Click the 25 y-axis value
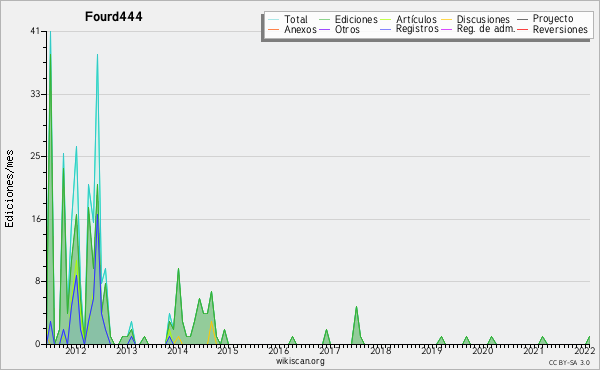 [x=35, y=156]
